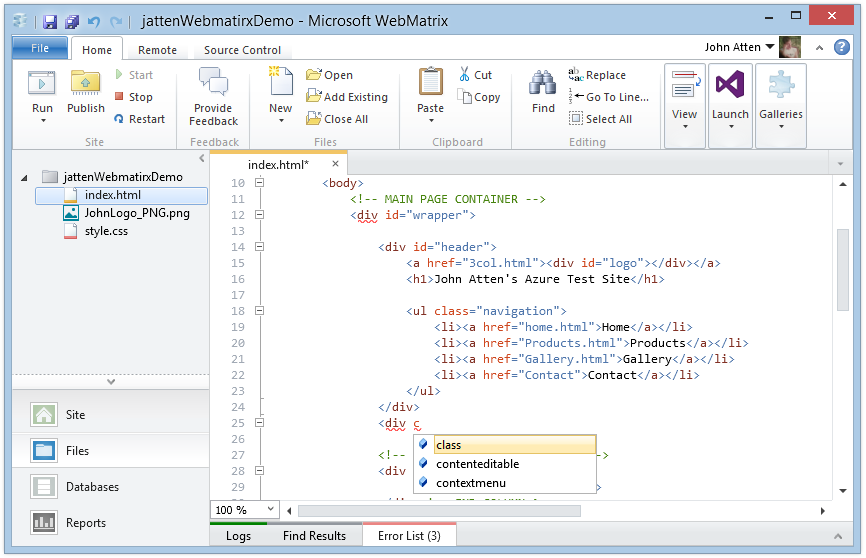This screenshot has width=866, height=558.
Task: Expand the bottom output panel
Action: click(x=838, y=536)
